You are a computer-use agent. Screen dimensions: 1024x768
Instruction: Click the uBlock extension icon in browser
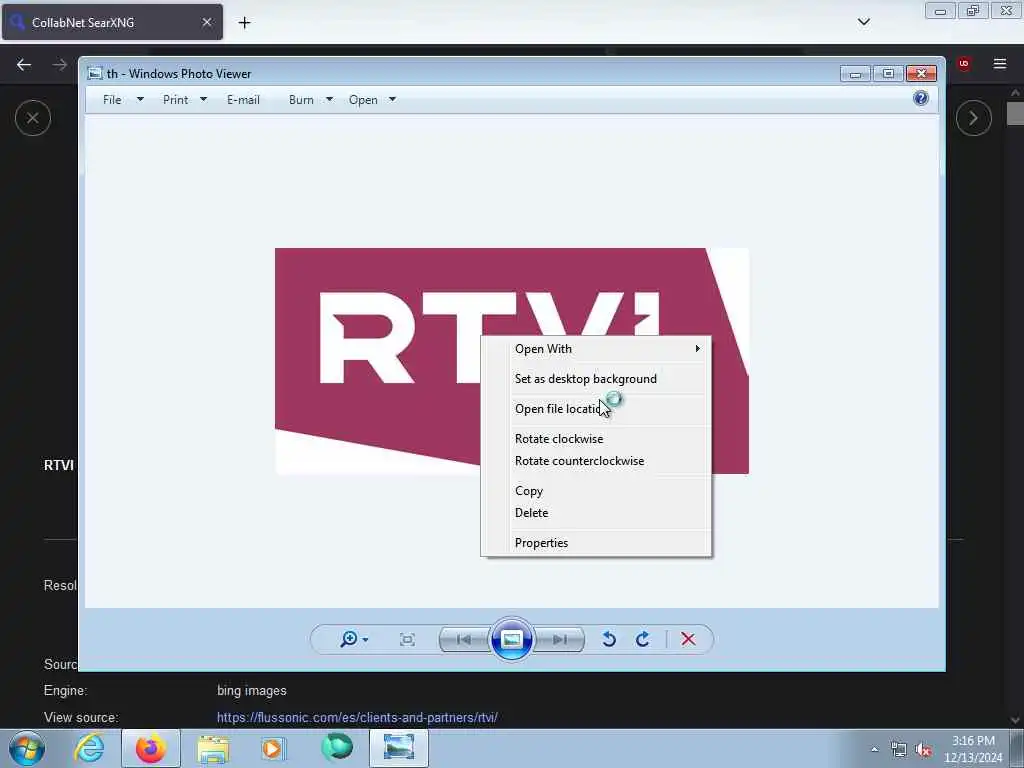point(963,63)
